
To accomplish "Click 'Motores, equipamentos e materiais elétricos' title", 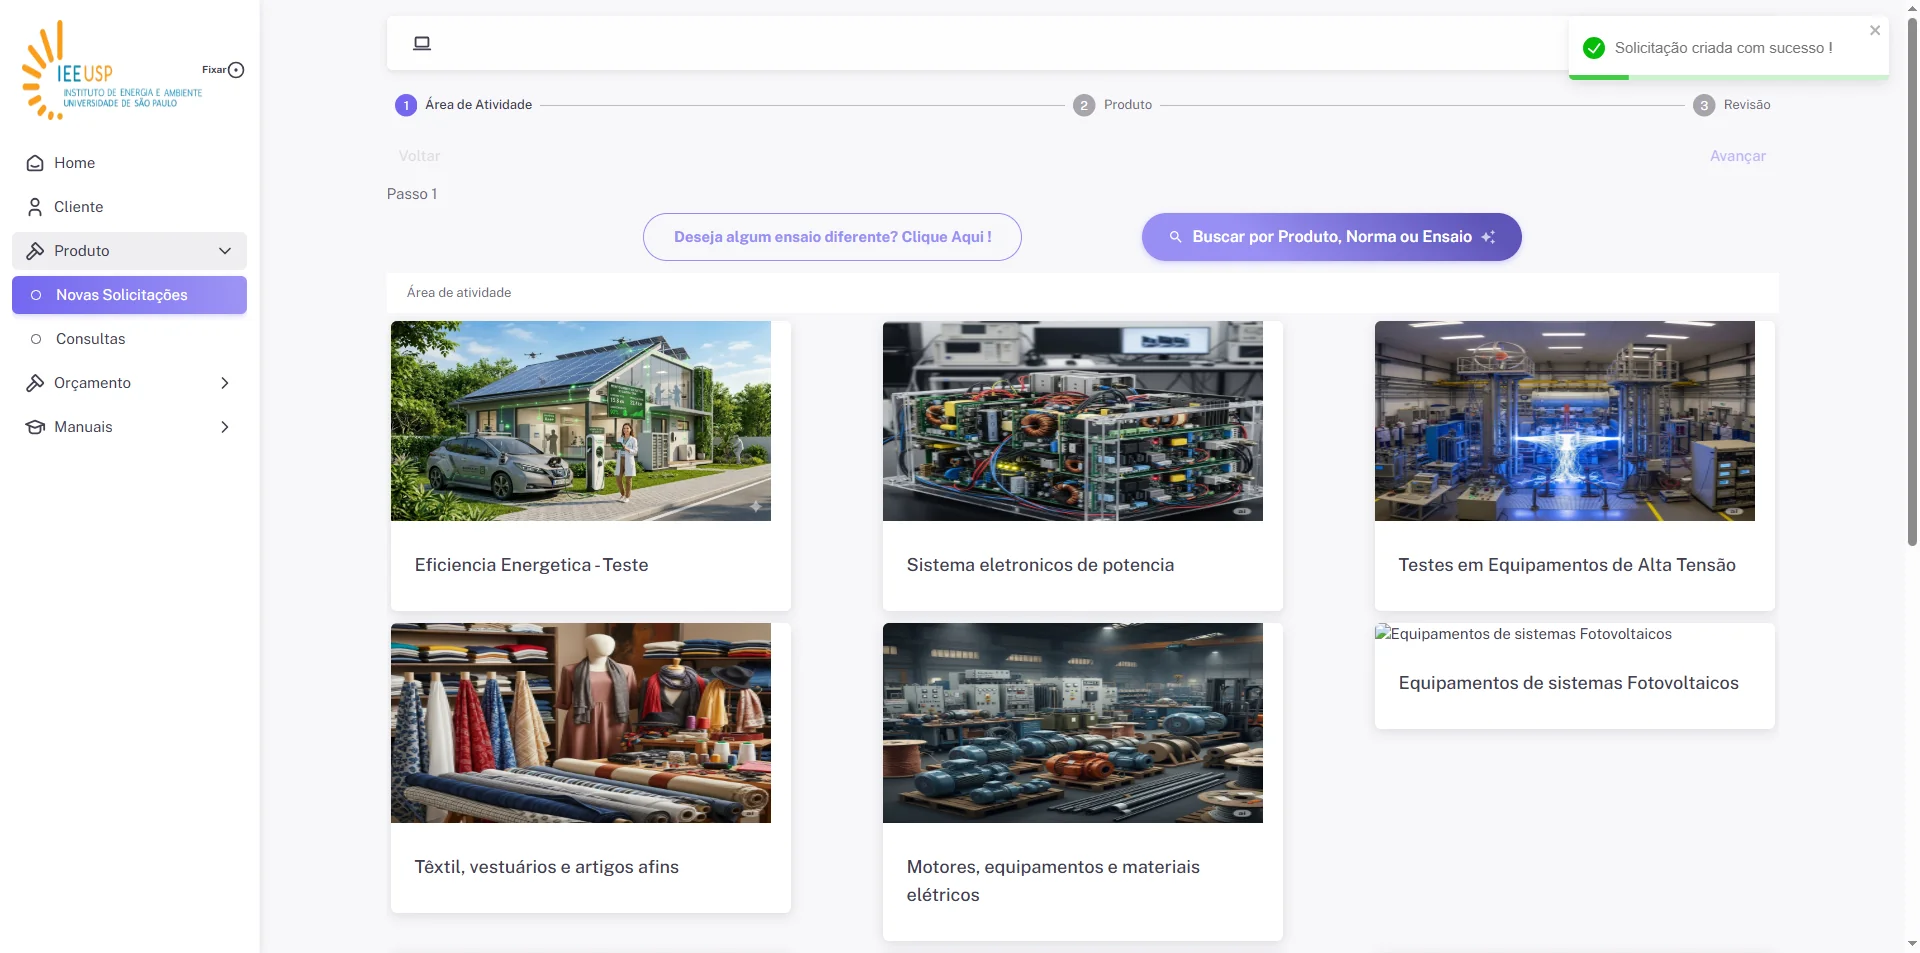I will (x=1053, y=881).
